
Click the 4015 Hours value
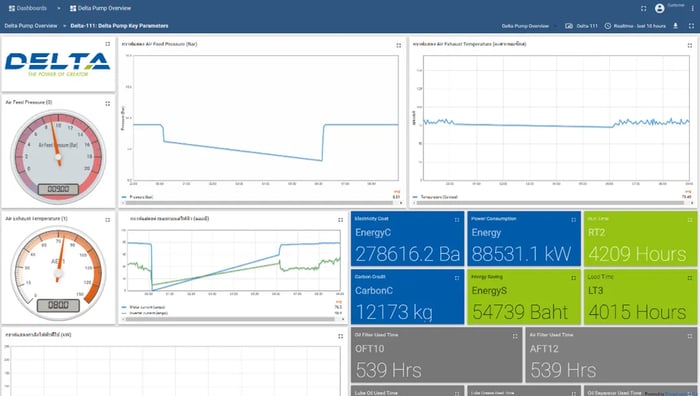[x=637, y=312]
